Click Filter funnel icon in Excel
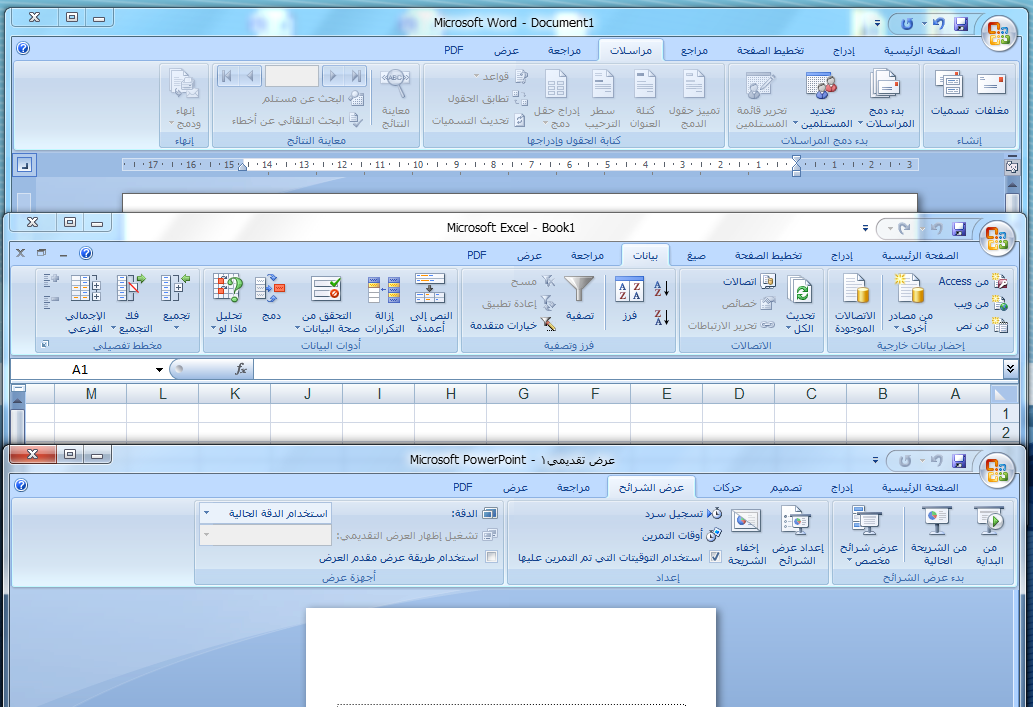Screen dimensions: 1033x707 point(580,289)
